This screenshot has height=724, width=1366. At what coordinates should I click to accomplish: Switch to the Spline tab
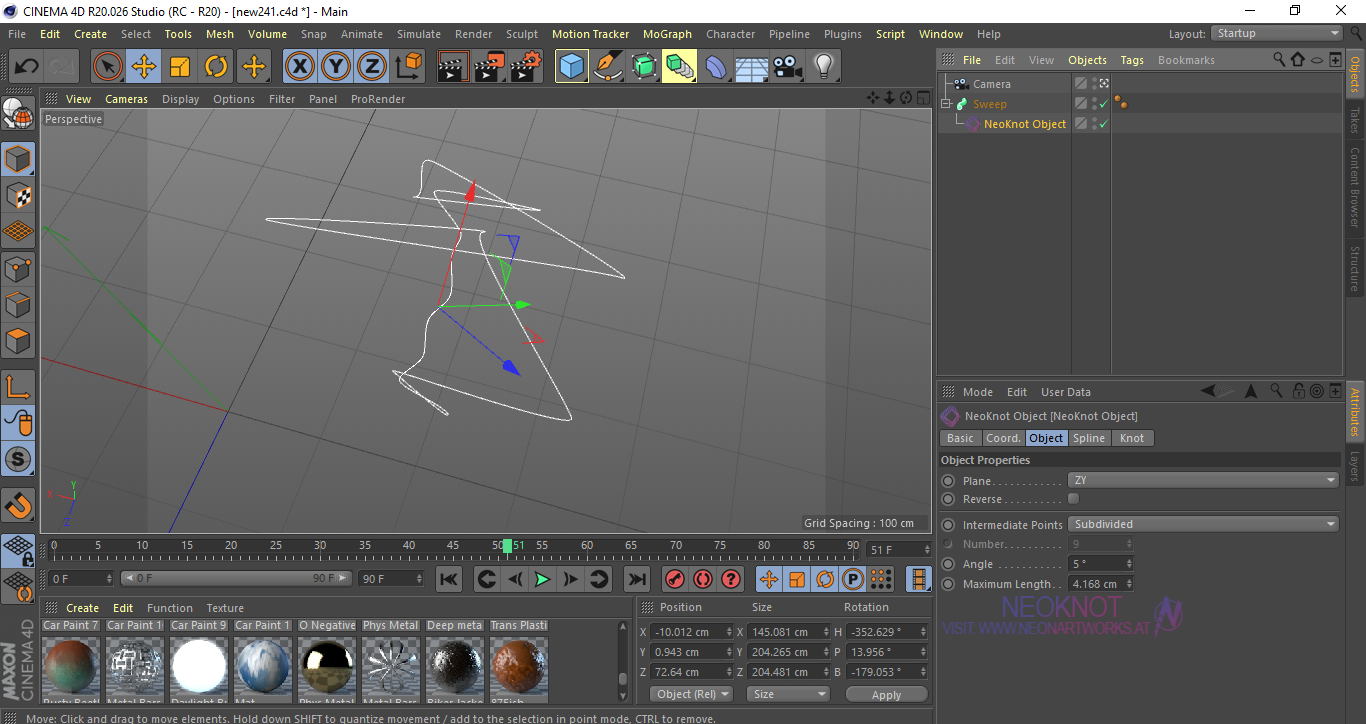pos(1089,438)
